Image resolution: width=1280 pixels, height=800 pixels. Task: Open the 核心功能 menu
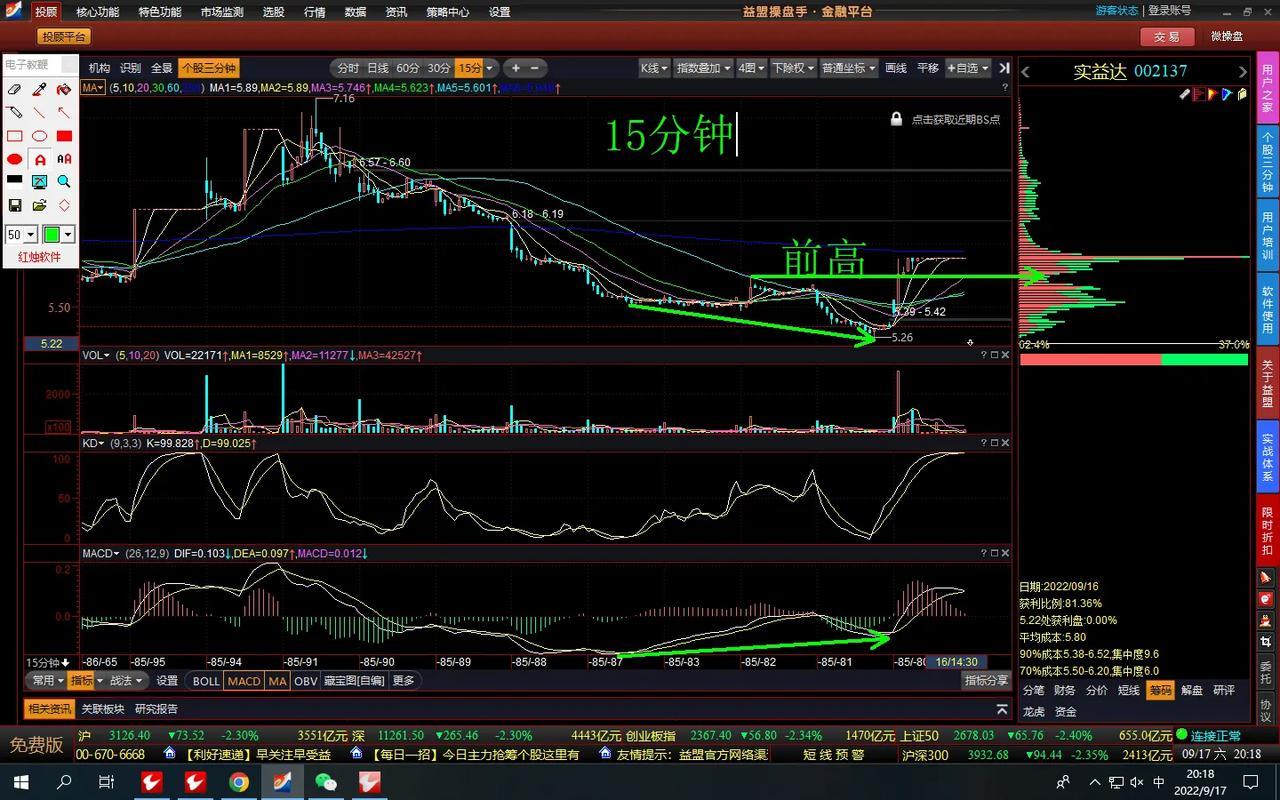point(97,12)
